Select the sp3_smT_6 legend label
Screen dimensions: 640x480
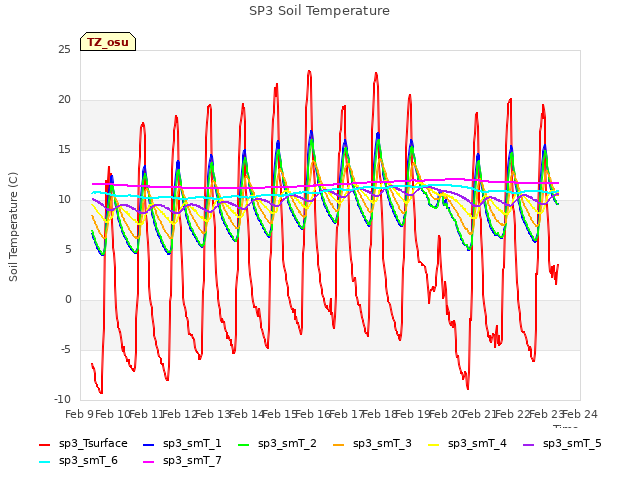click(x=88, y=461)
